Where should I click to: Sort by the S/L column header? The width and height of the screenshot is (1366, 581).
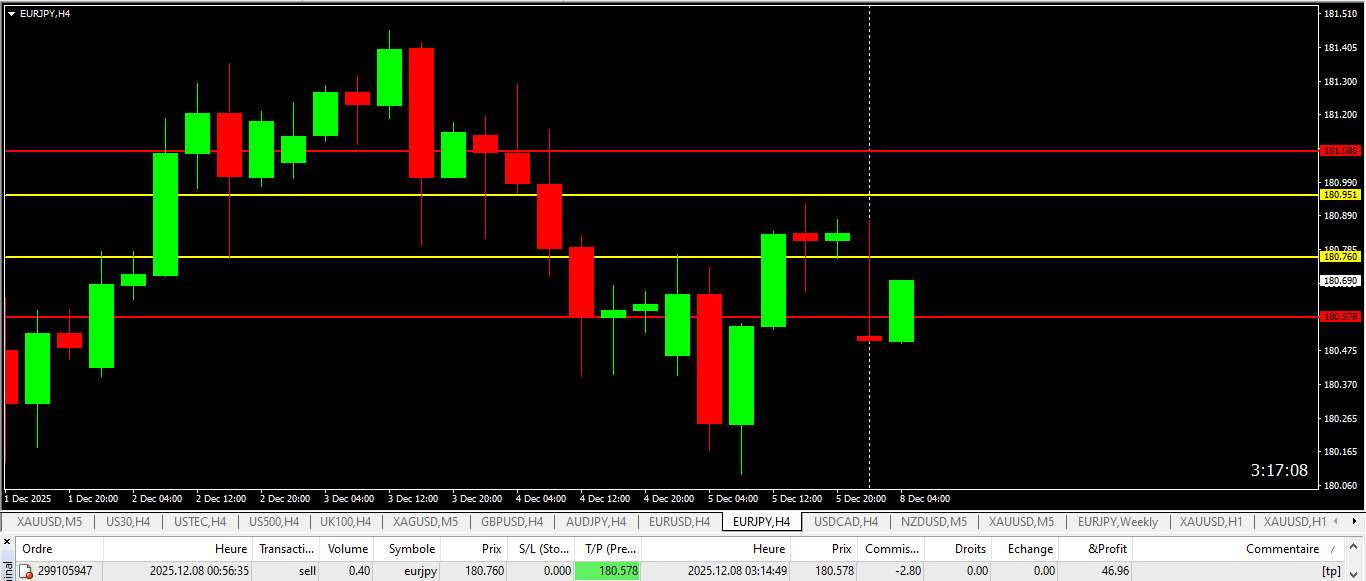point(541,549)
